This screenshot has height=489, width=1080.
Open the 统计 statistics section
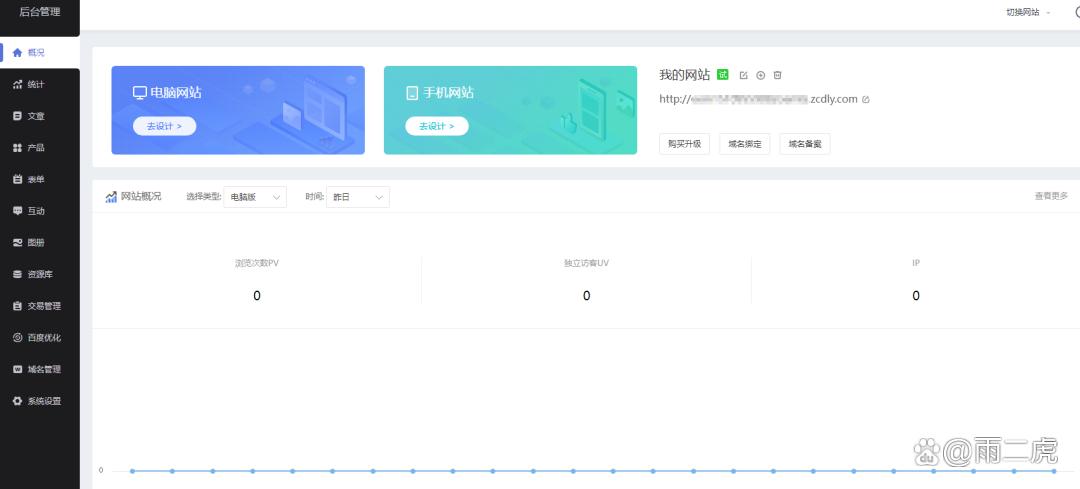coord(39,84)
